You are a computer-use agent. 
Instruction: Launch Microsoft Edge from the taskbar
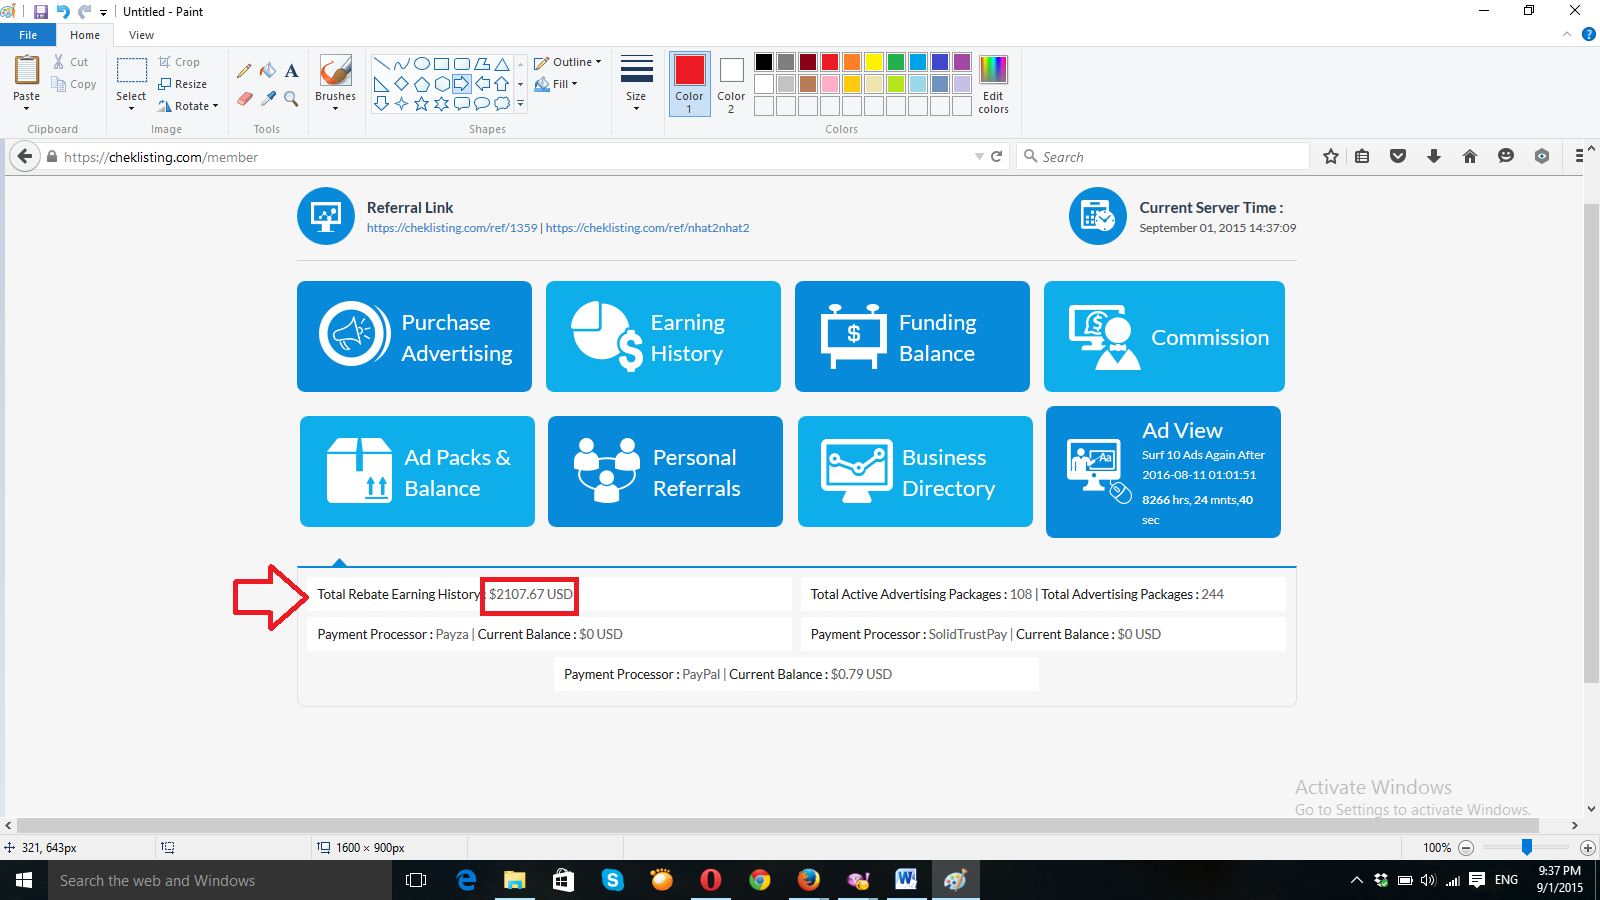466,880
